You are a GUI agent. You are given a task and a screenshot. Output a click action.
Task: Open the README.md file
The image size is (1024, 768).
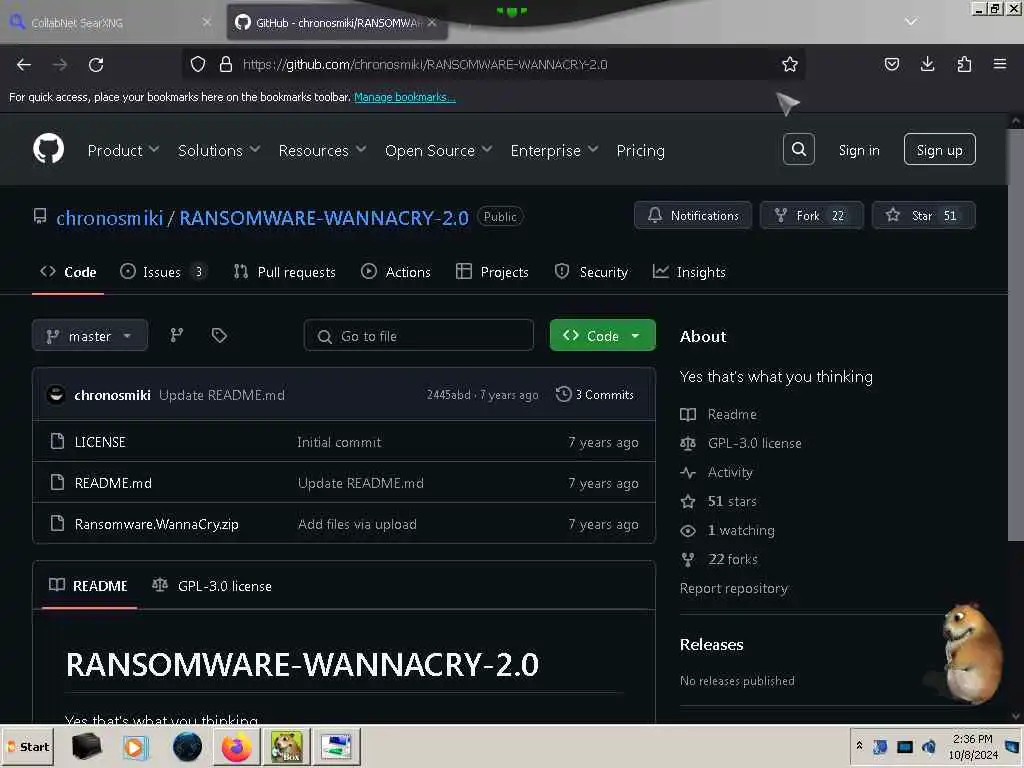point(113,483)
